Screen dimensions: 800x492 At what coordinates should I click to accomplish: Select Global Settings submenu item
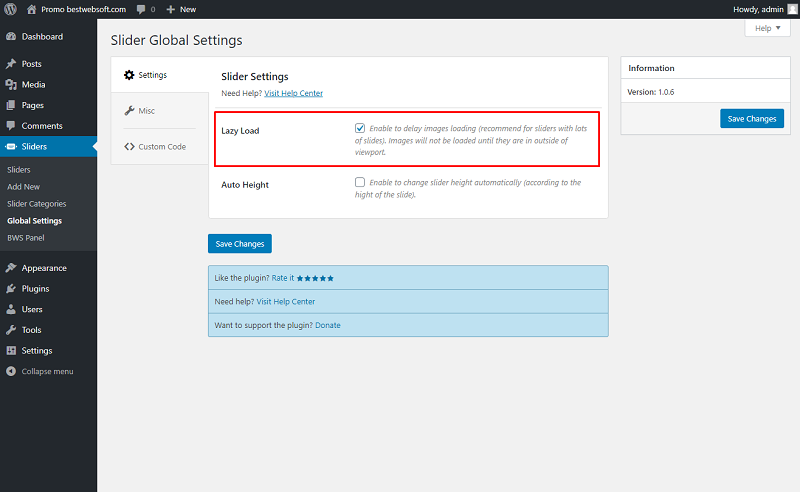pyautogui.click(x=35, y=220)
